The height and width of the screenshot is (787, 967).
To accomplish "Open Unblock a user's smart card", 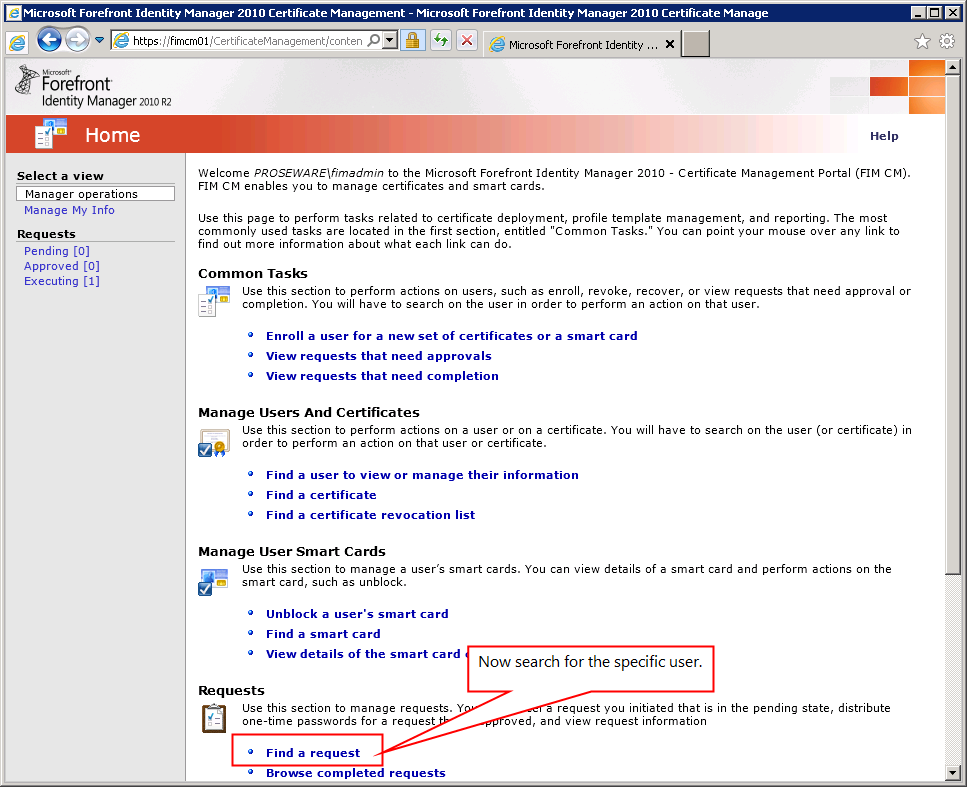I will [357, 614].
